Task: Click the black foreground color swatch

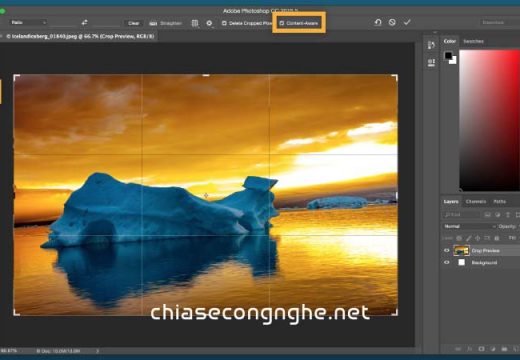Action: pos(448,55)
